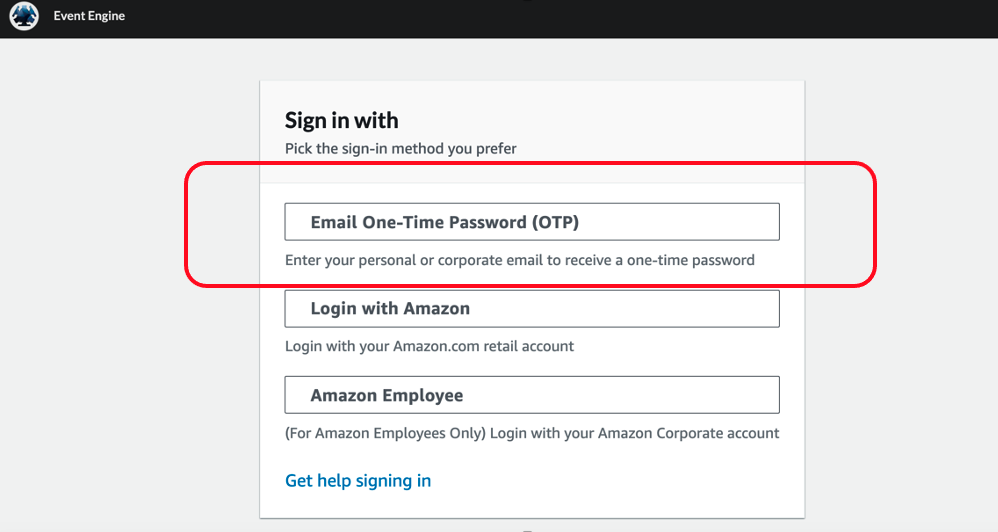Click the word "Employee" on the third button
The height and width of the screenshot is (532, 998).
click(420, 395)
